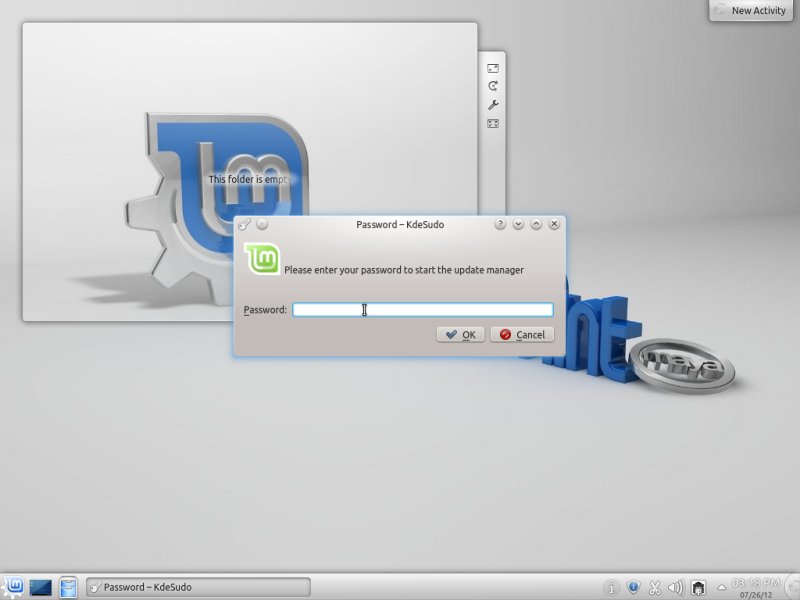Click the question mark help button in dialog title bar
800x600 pixels.
[x=500, y=224]
